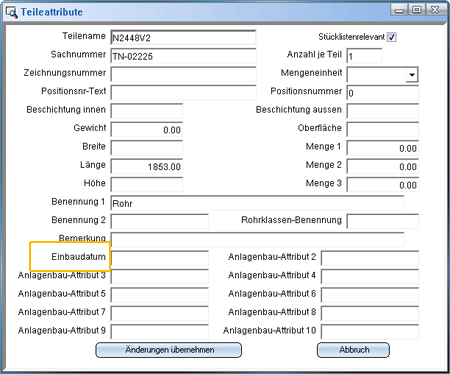Click the Anlagenbau-Attribut 10 field
The height and width of the screenshot is (374, 450).
370,332
